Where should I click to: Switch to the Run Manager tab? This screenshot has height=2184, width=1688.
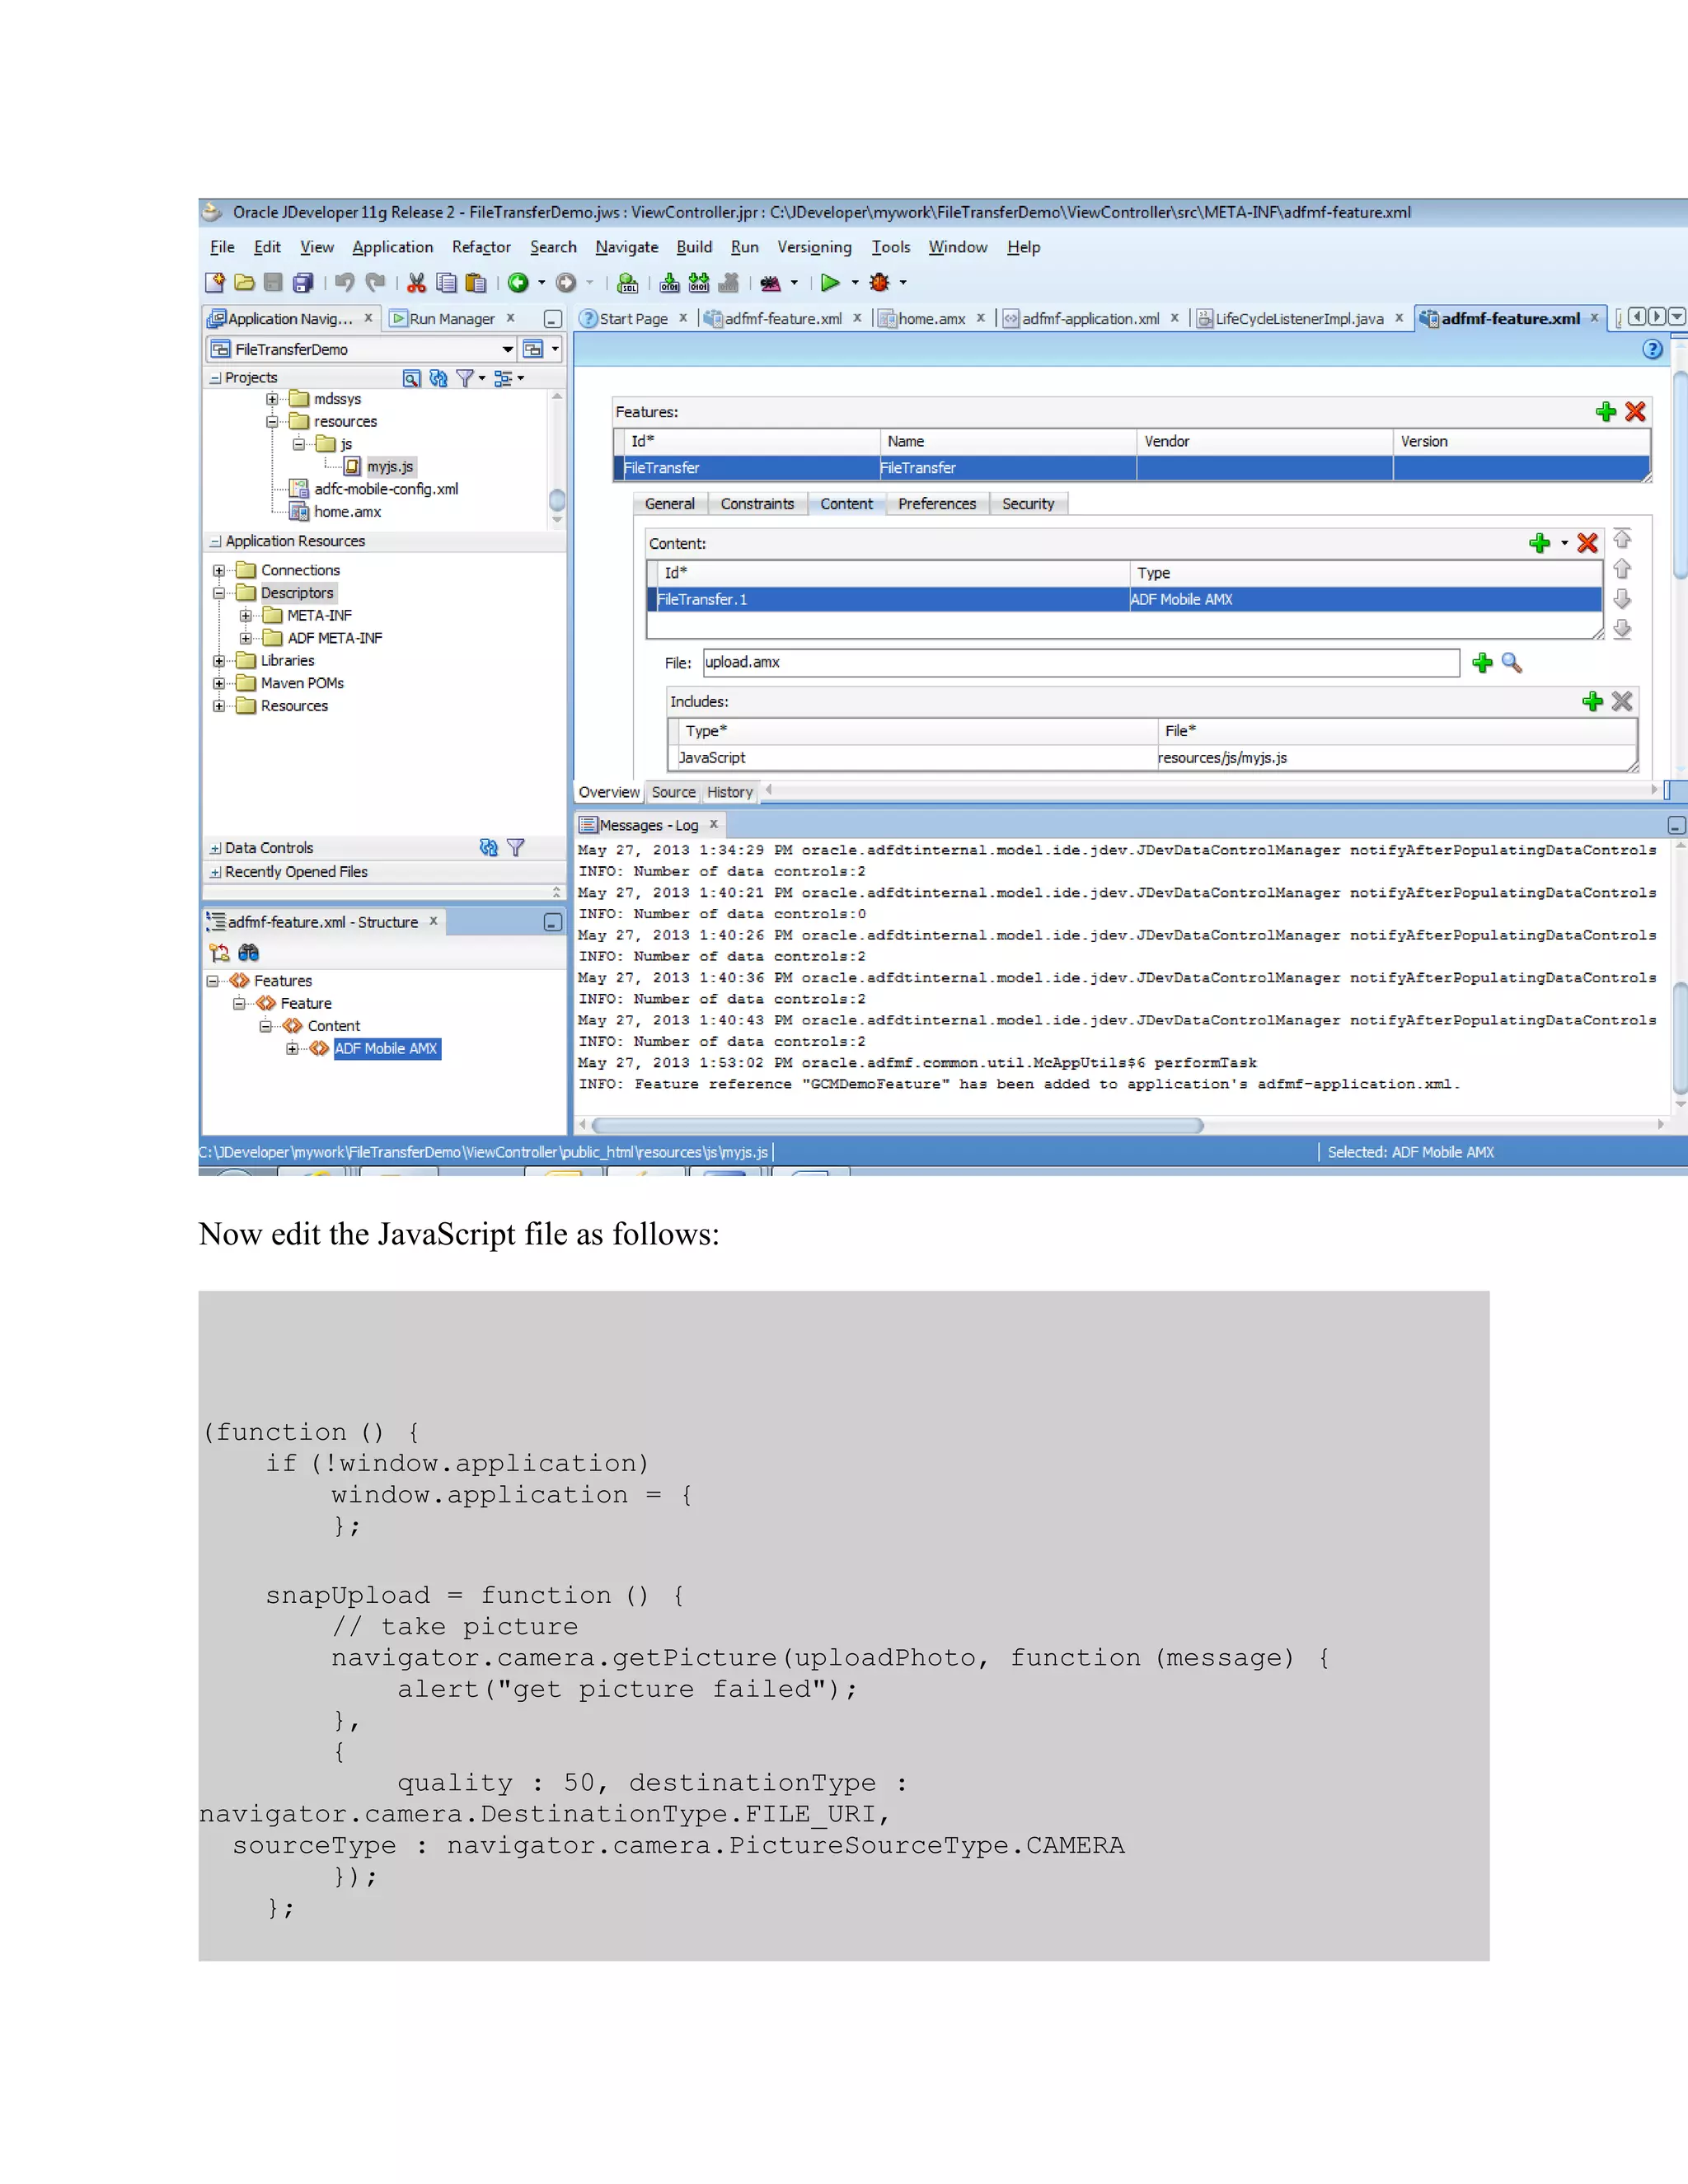(x=452, y=319)
